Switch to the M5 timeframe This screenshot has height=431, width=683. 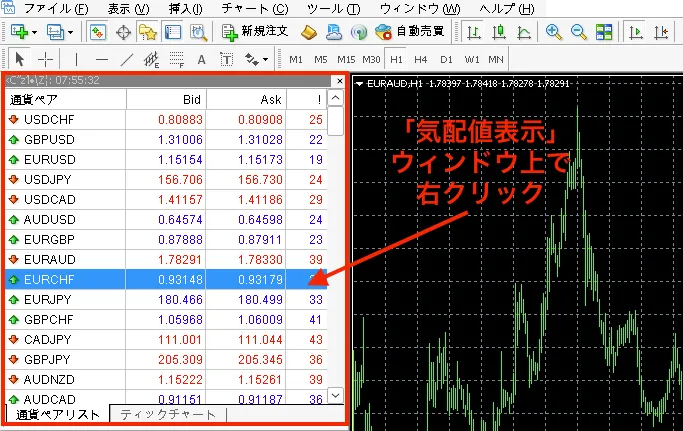pos(321,59)
